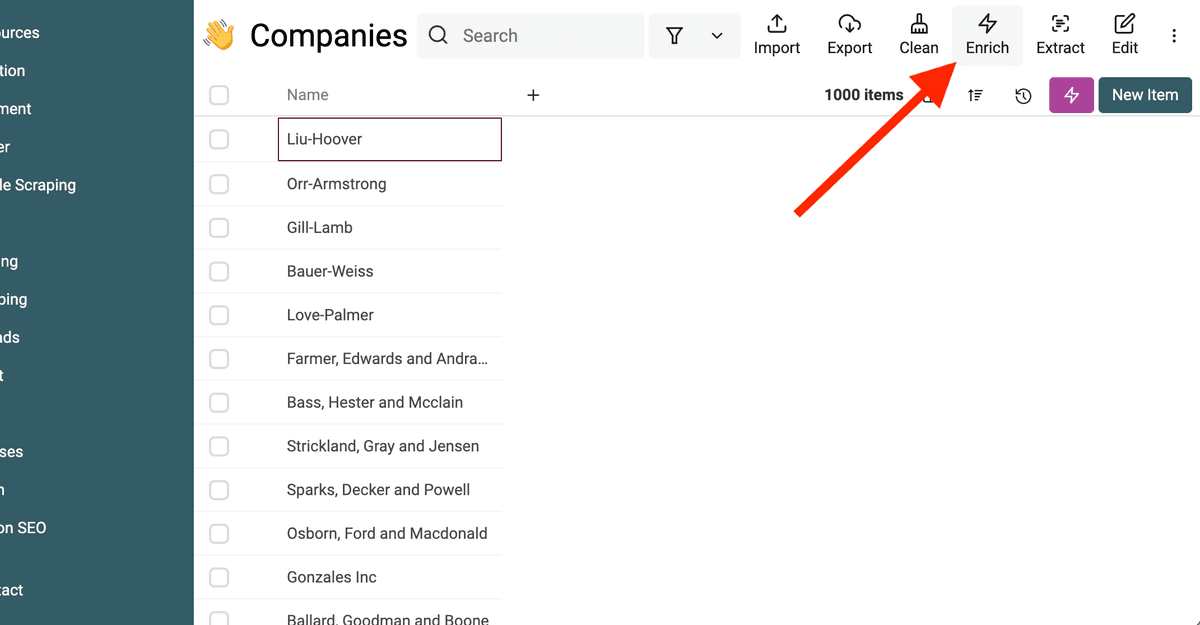Click the Name column header

[308, 95]
